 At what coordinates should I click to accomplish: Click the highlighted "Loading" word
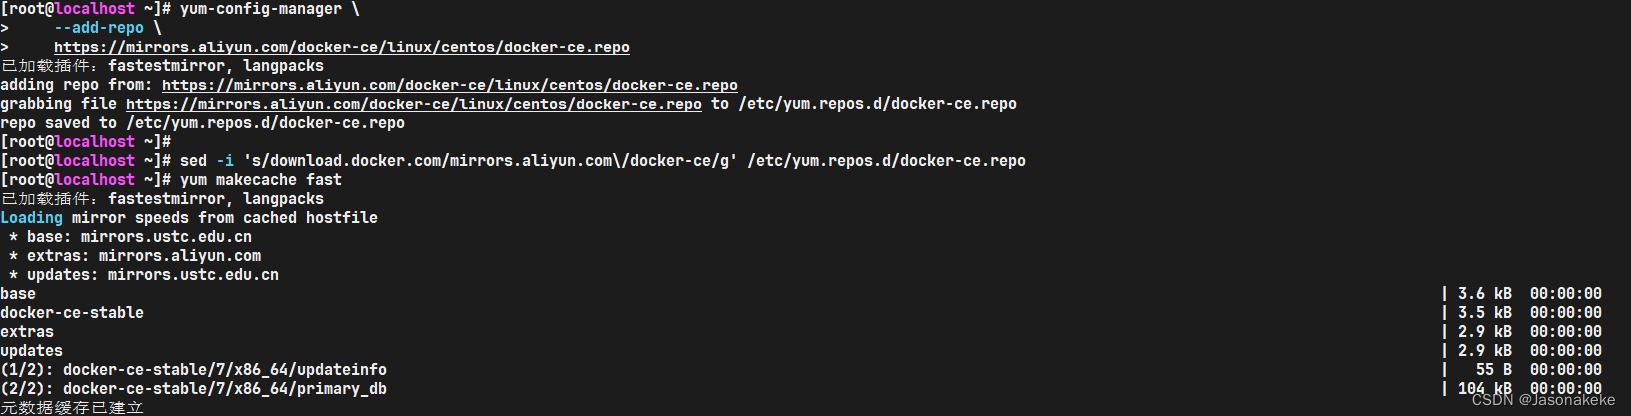point(31,218)
